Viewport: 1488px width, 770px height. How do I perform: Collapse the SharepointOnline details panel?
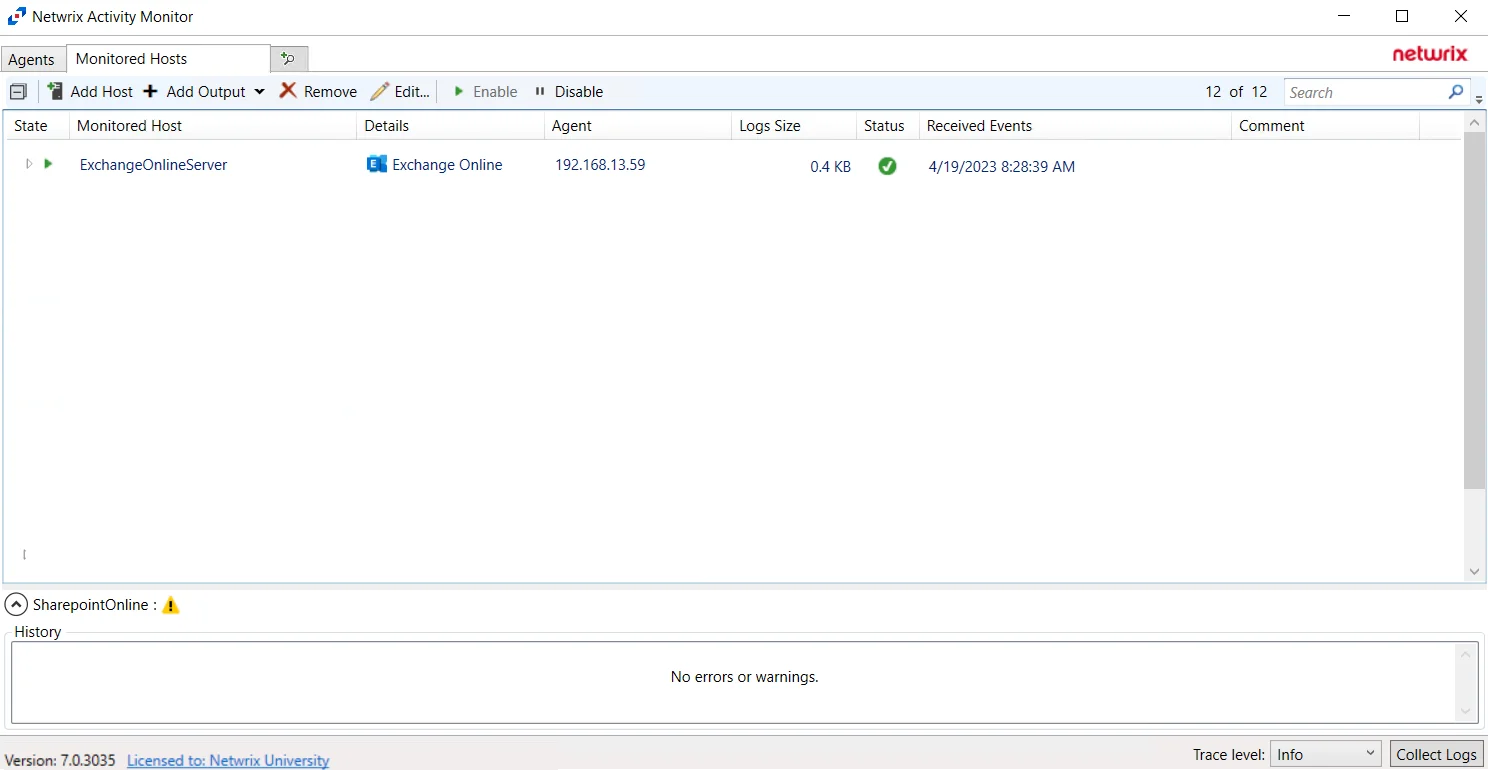[x=16, y=605]
